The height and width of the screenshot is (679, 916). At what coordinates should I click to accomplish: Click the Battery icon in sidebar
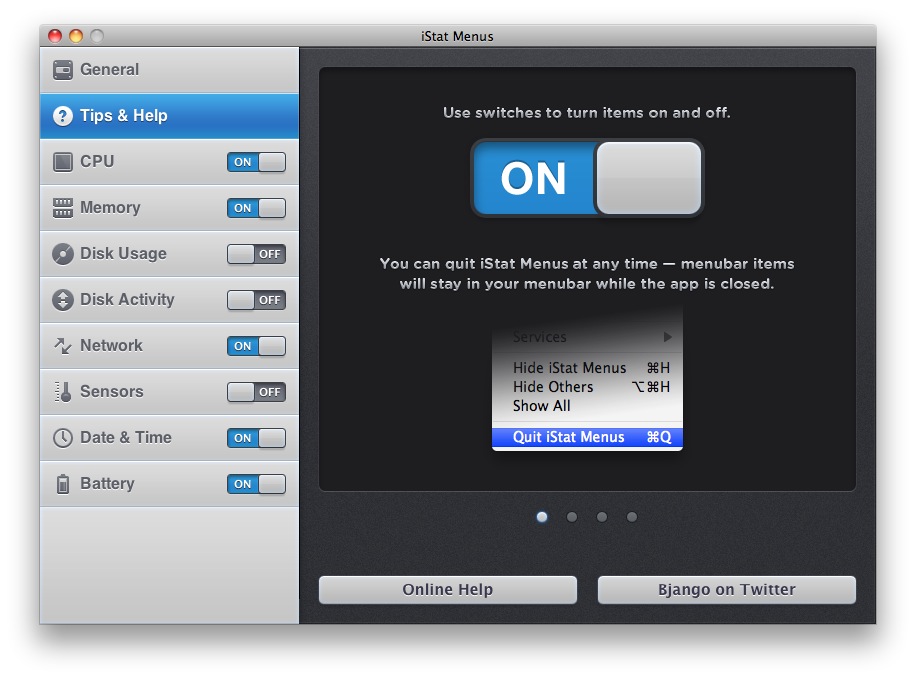pyautogui.click(x=63, y=484)
